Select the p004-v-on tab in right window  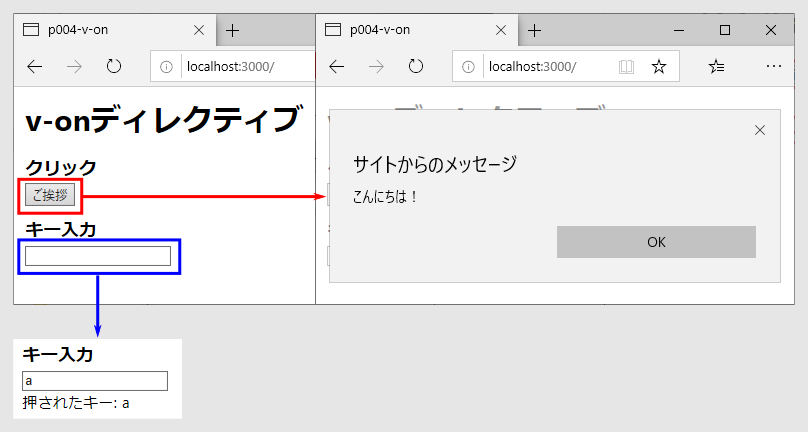tap(416, 30)
